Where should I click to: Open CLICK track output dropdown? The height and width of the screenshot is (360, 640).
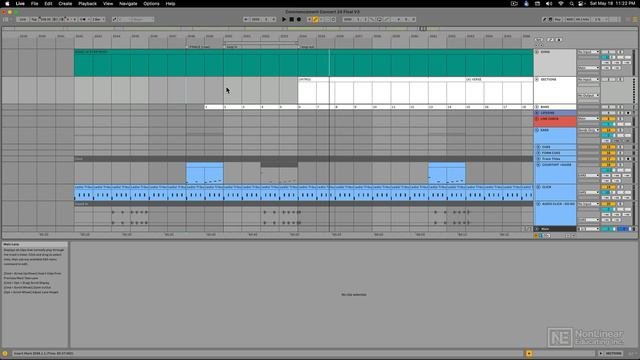[588, 193]
